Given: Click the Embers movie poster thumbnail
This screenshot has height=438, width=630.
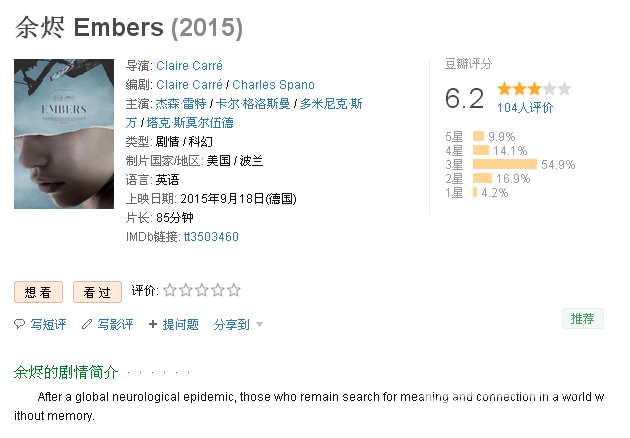Looking at the screenshot, I should point(64,134).
